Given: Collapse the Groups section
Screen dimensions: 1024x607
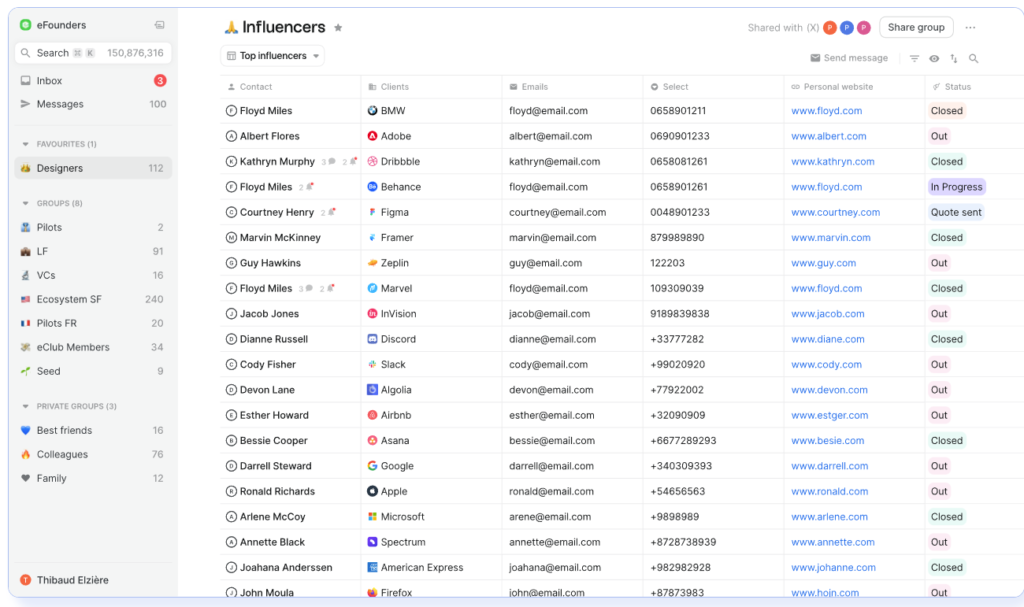Looking at the screenshot, I should (25, 203).
